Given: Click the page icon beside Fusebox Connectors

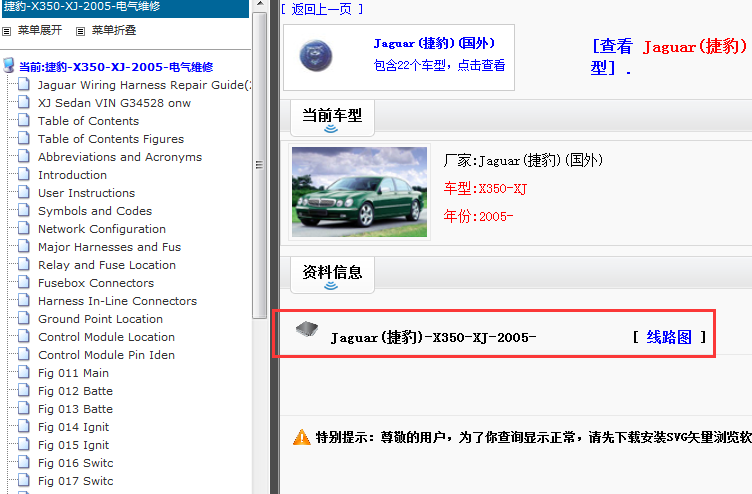Looking at the screenshot, I should pyautogui.click(x=24, y=282).
